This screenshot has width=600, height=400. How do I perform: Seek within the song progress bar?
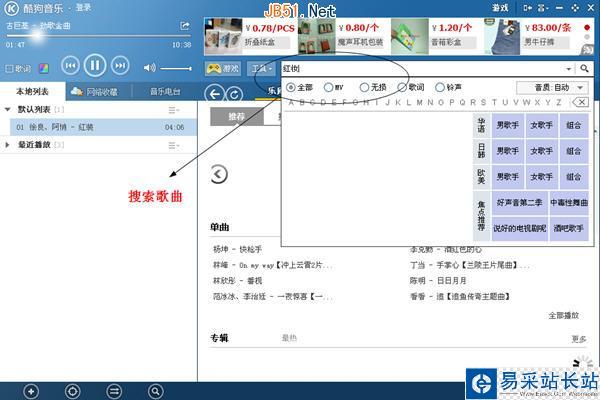(98, 36)
